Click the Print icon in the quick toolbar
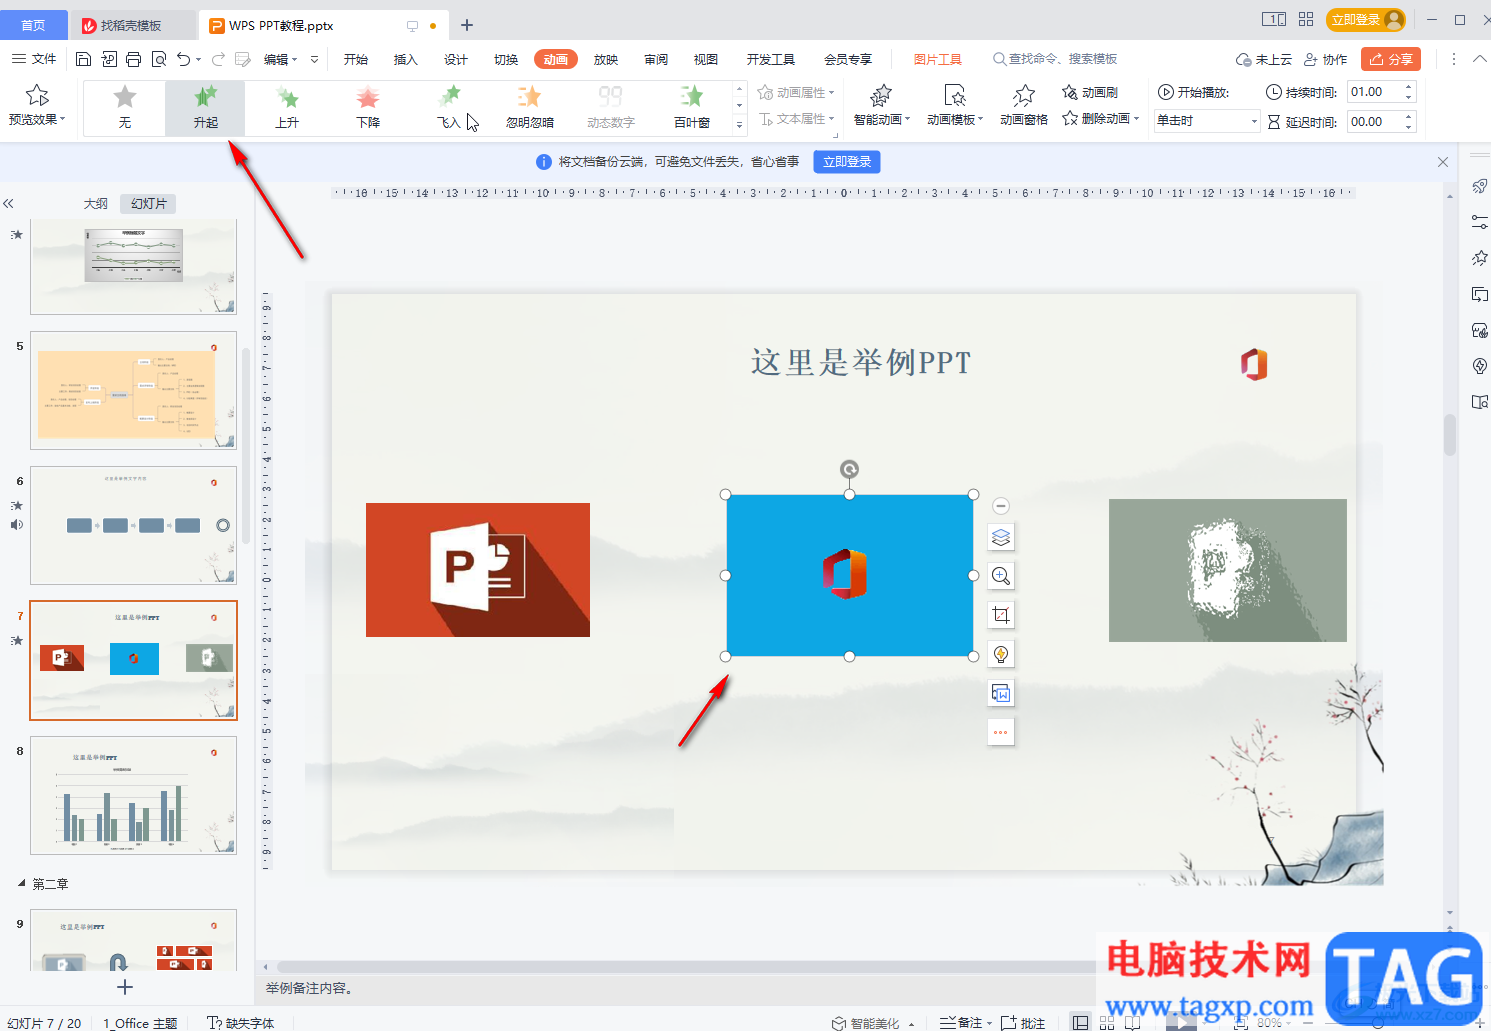Screen dimensions: 1491x1031 pos(134,59)
